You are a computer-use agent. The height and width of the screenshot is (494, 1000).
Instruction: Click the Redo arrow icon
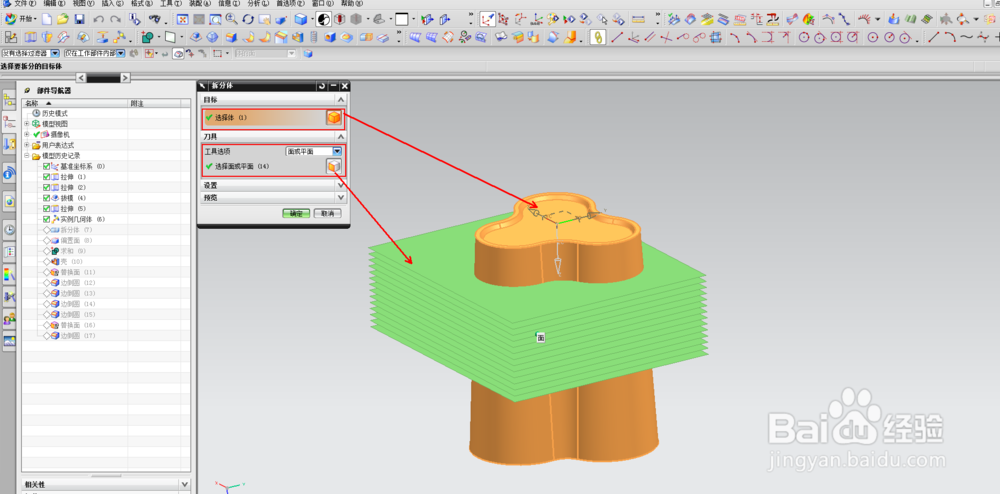(x=115, y=19)
